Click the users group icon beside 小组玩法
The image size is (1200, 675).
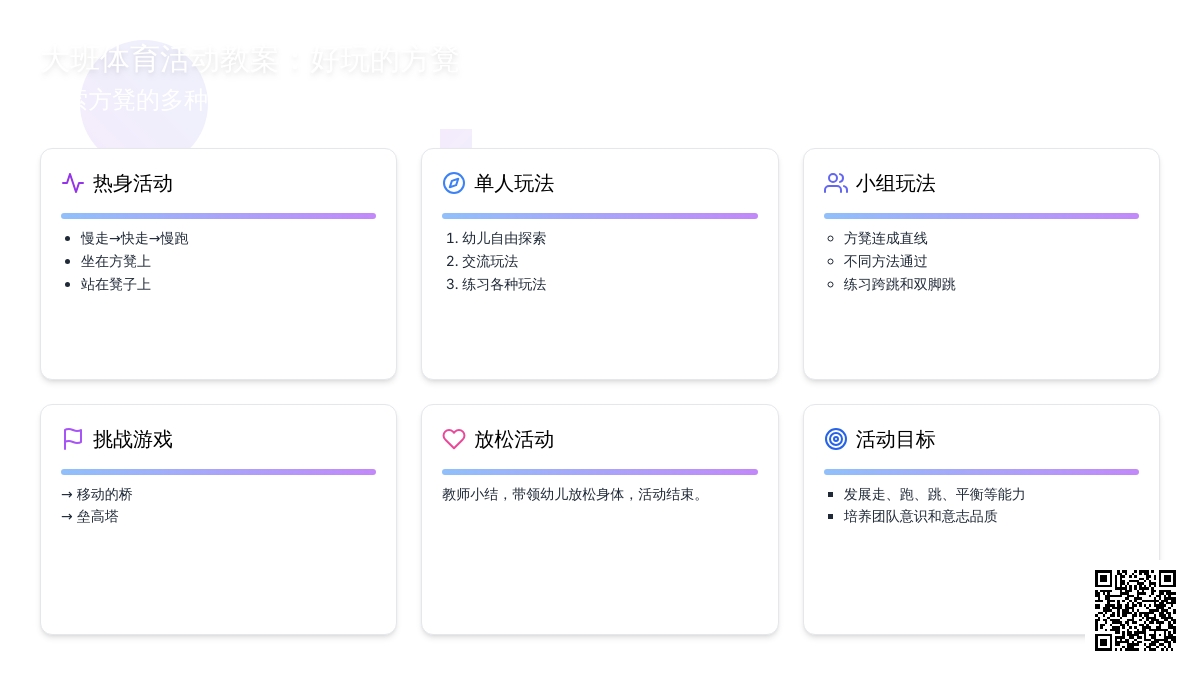tap(836, 183)
